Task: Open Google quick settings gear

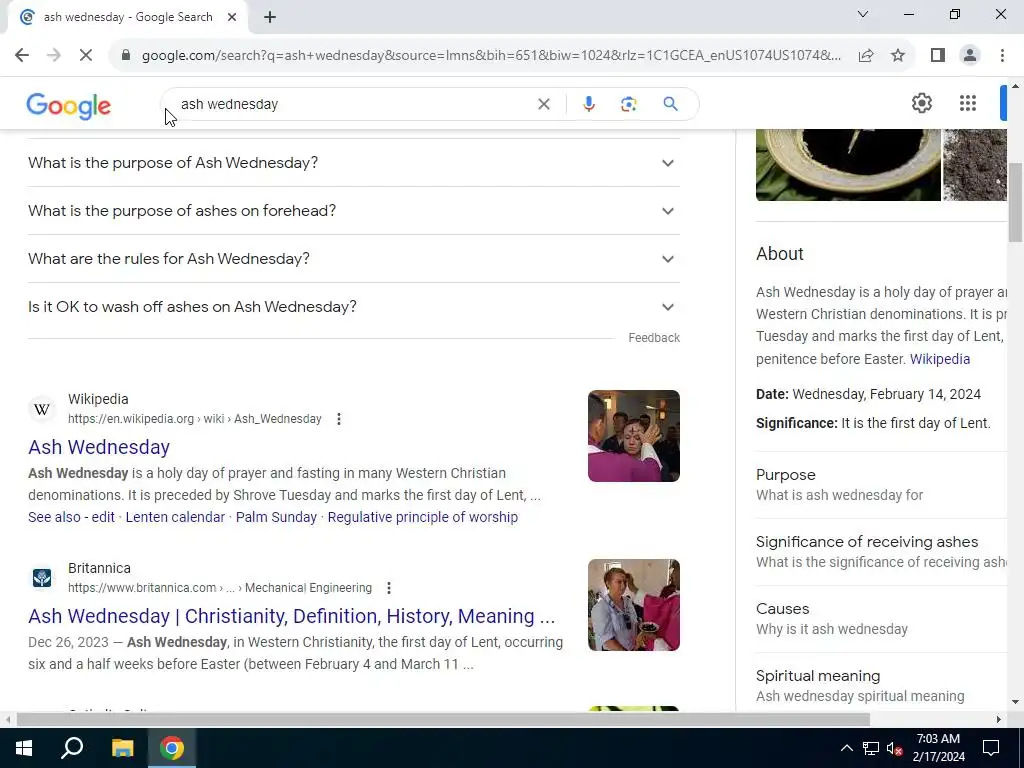Action: pos(921,103)
